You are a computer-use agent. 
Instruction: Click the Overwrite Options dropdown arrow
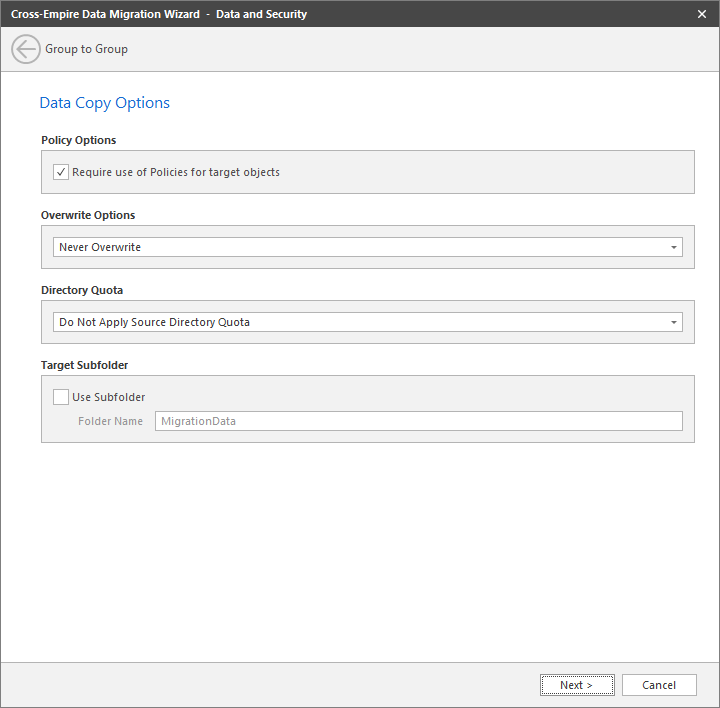674,247
